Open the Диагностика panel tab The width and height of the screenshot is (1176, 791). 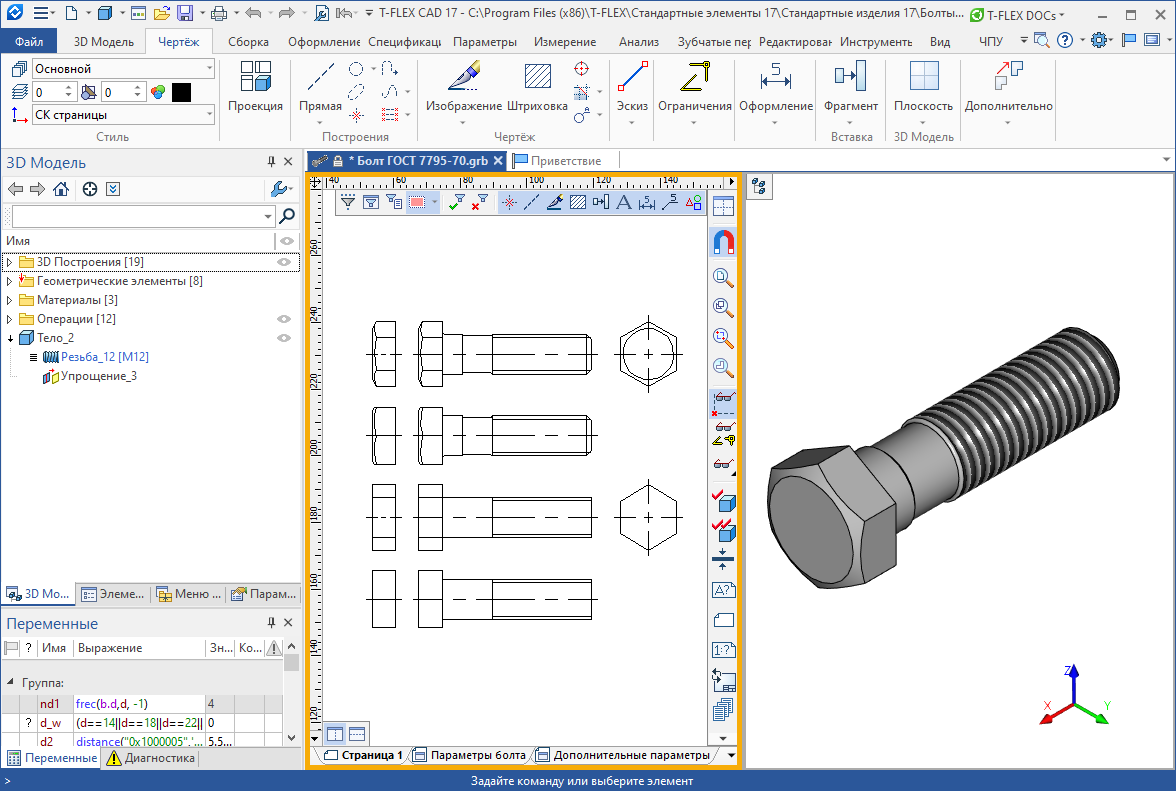(x=151, y=759)
